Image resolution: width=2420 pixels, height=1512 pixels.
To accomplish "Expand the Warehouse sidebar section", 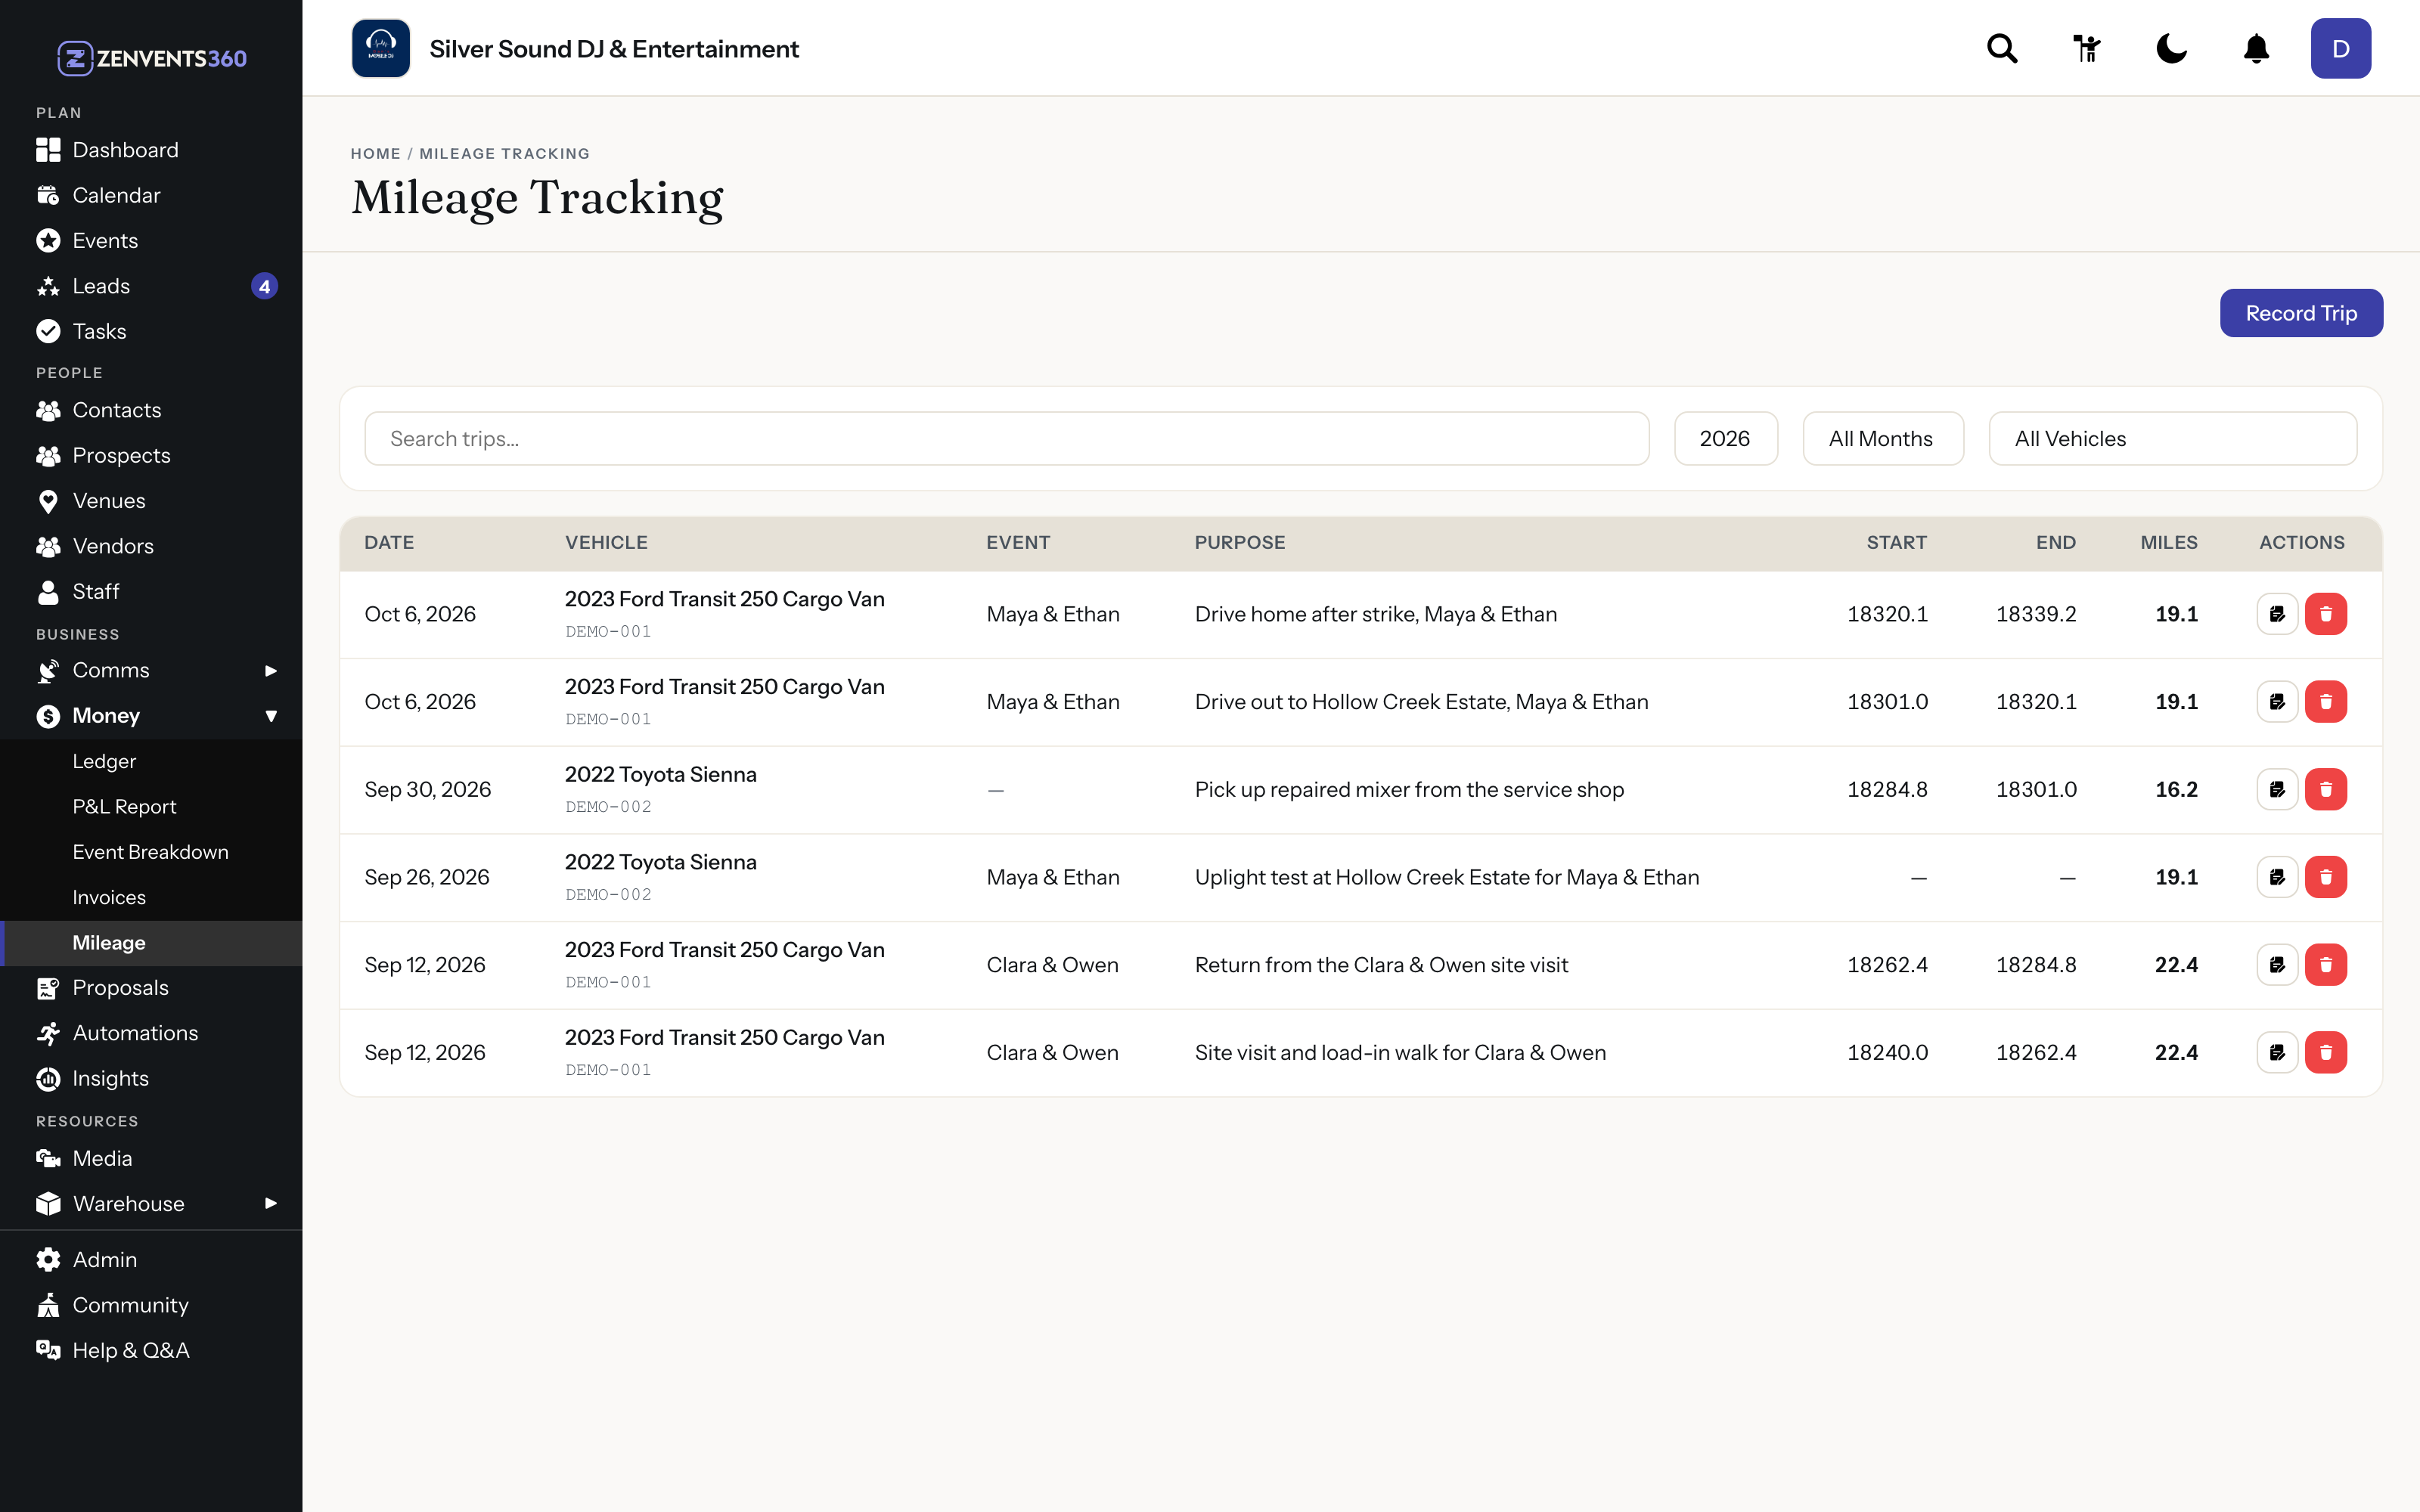I will (x=151, y=1203).
